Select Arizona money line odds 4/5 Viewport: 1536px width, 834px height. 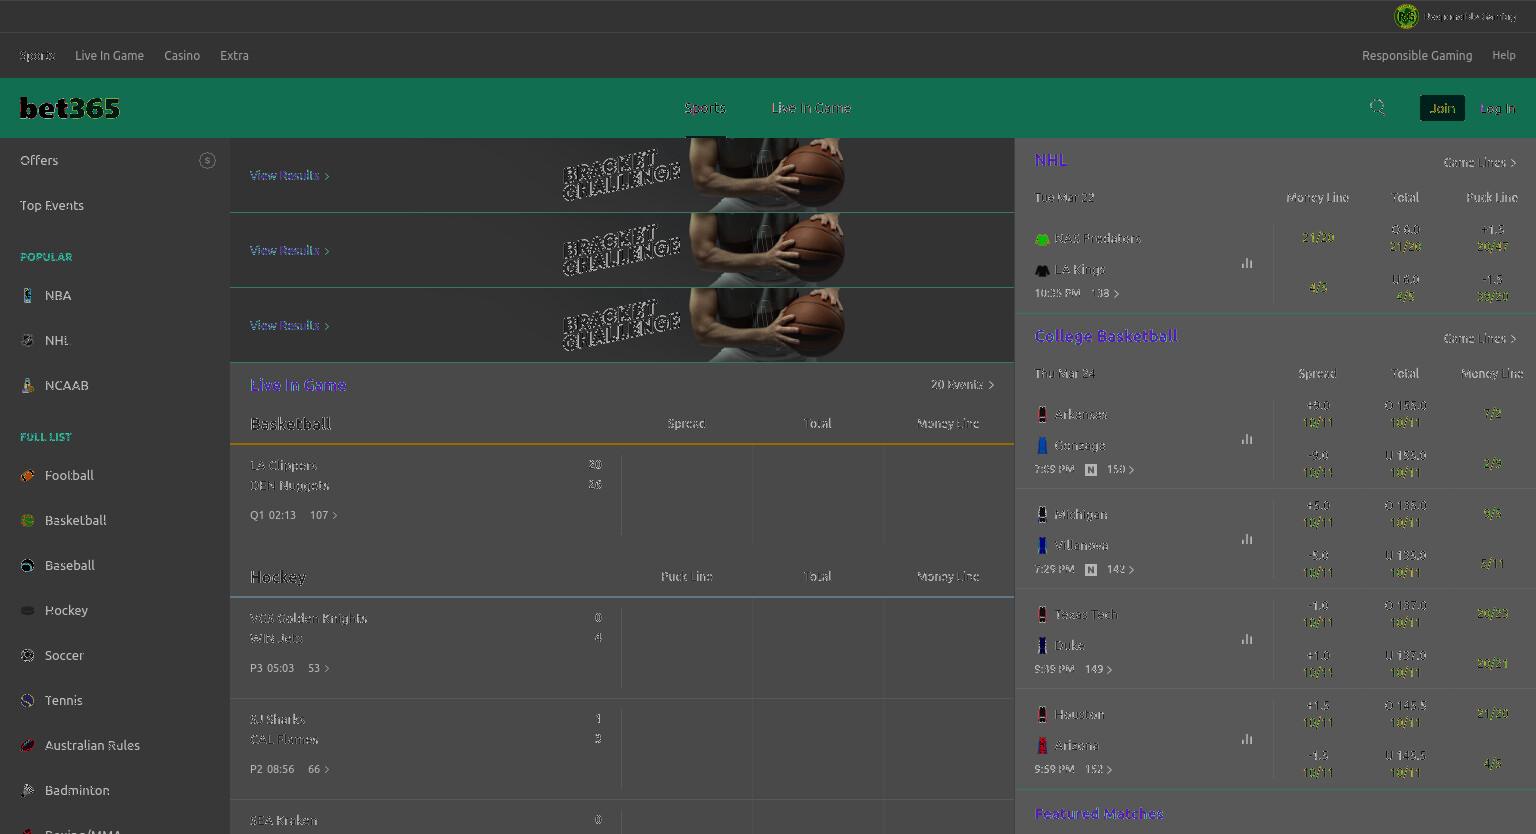coord(1492,763)
